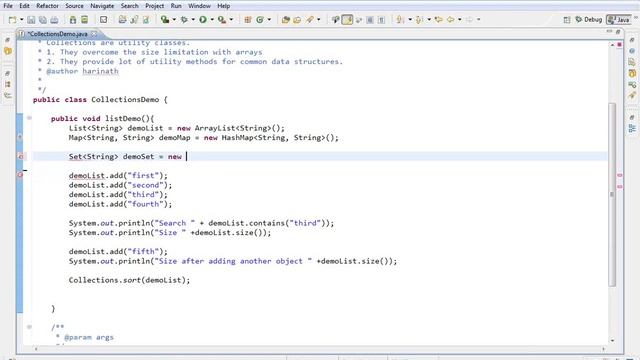Screen dimensions: 640x360
Task: Click the error marker beside demoList.add("first")
Action: pyautogui.click(x=20, y=175)
